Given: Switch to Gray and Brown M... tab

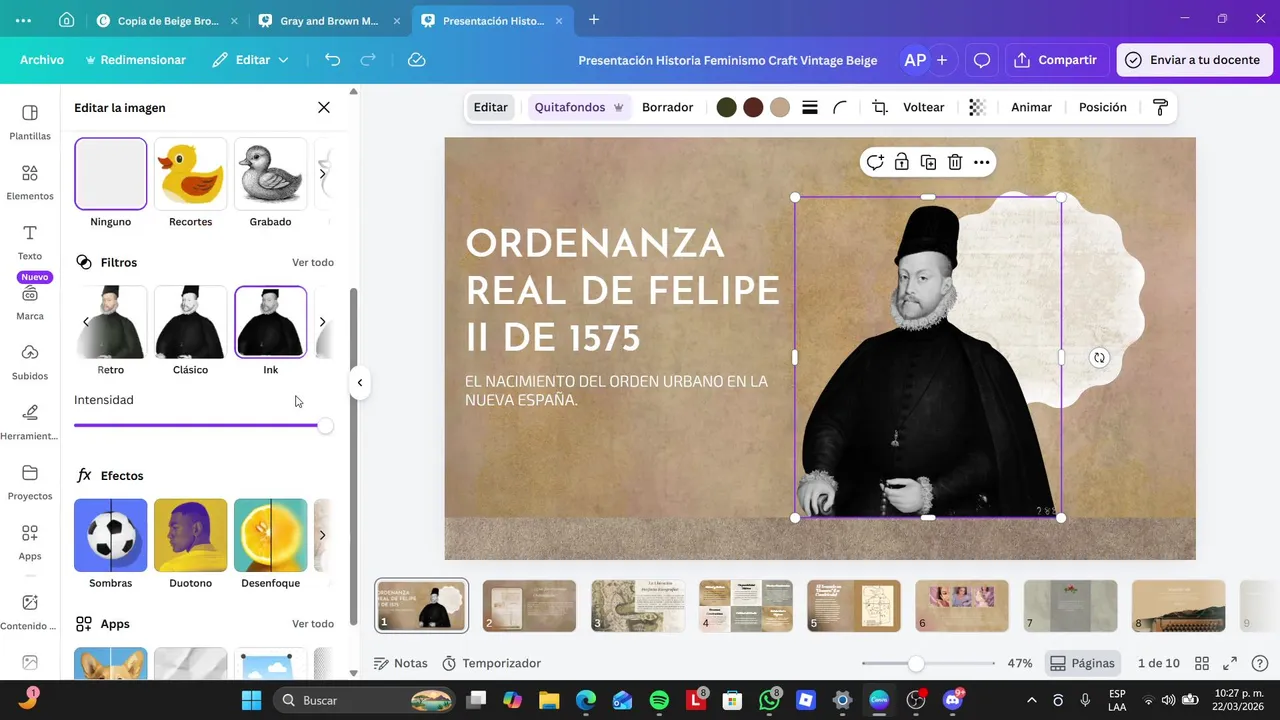Looking at the screenshot, I should (x=329, y=20).
